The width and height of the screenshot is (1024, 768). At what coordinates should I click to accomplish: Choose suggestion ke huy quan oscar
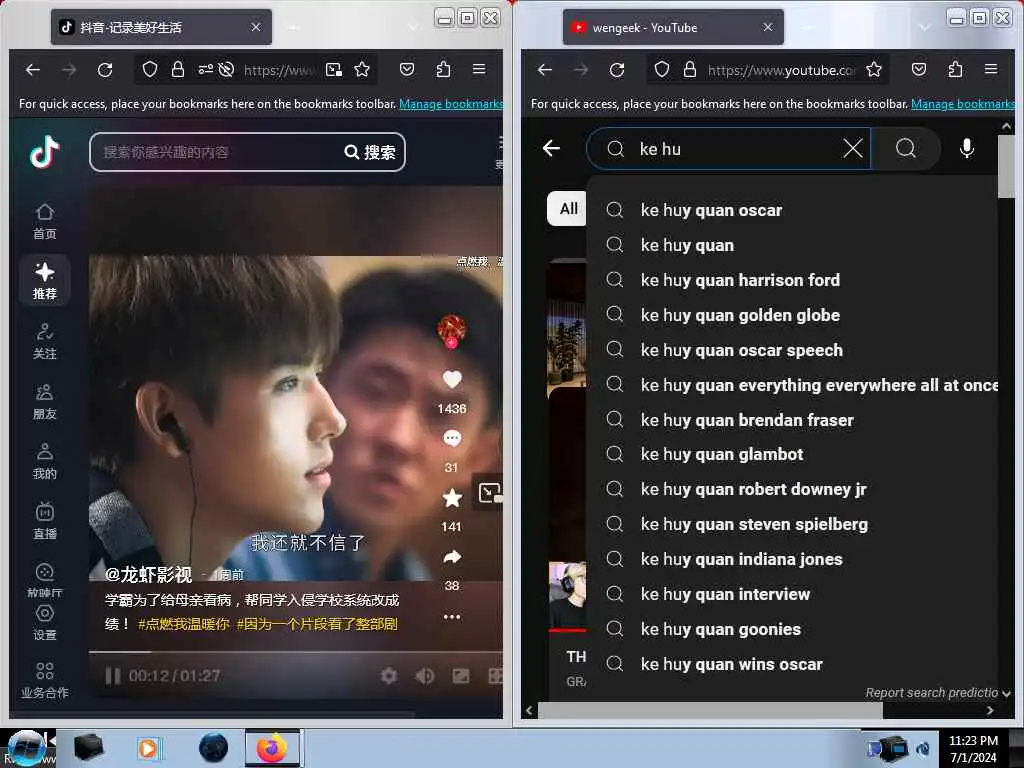[x=792, y=210]
